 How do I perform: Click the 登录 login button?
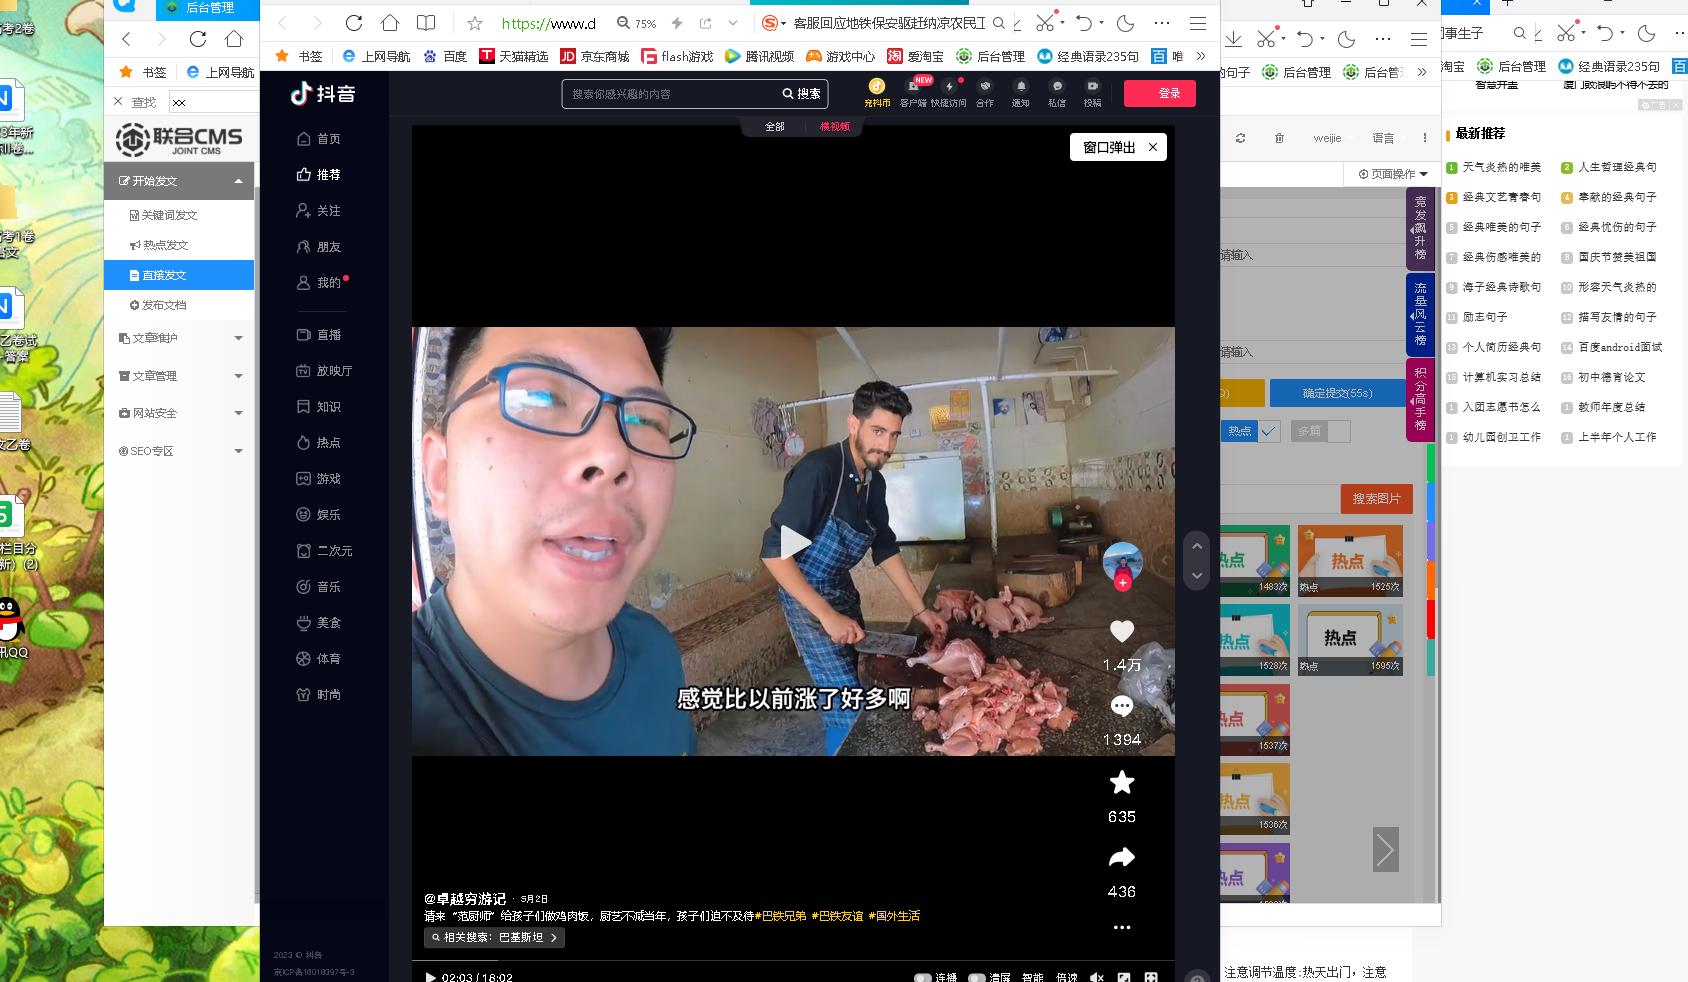pyautogui.click(x=1159, y=93)
